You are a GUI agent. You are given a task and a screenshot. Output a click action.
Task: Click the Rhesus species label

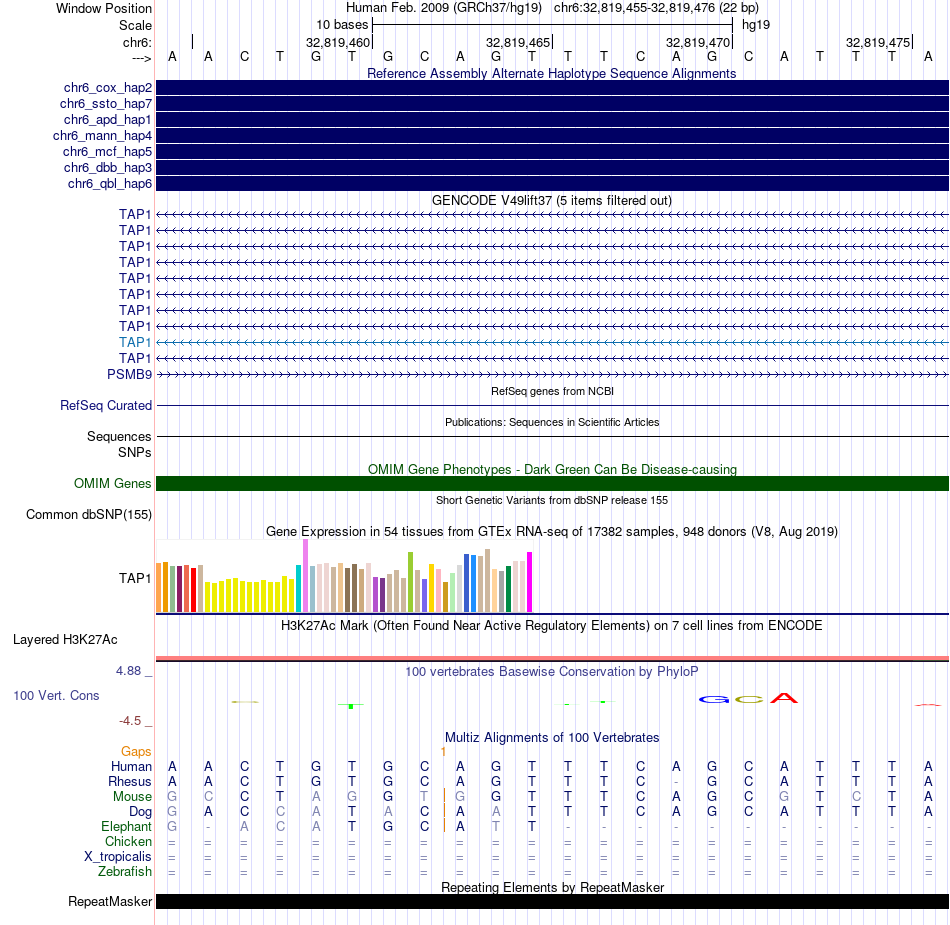coord(130,781)
